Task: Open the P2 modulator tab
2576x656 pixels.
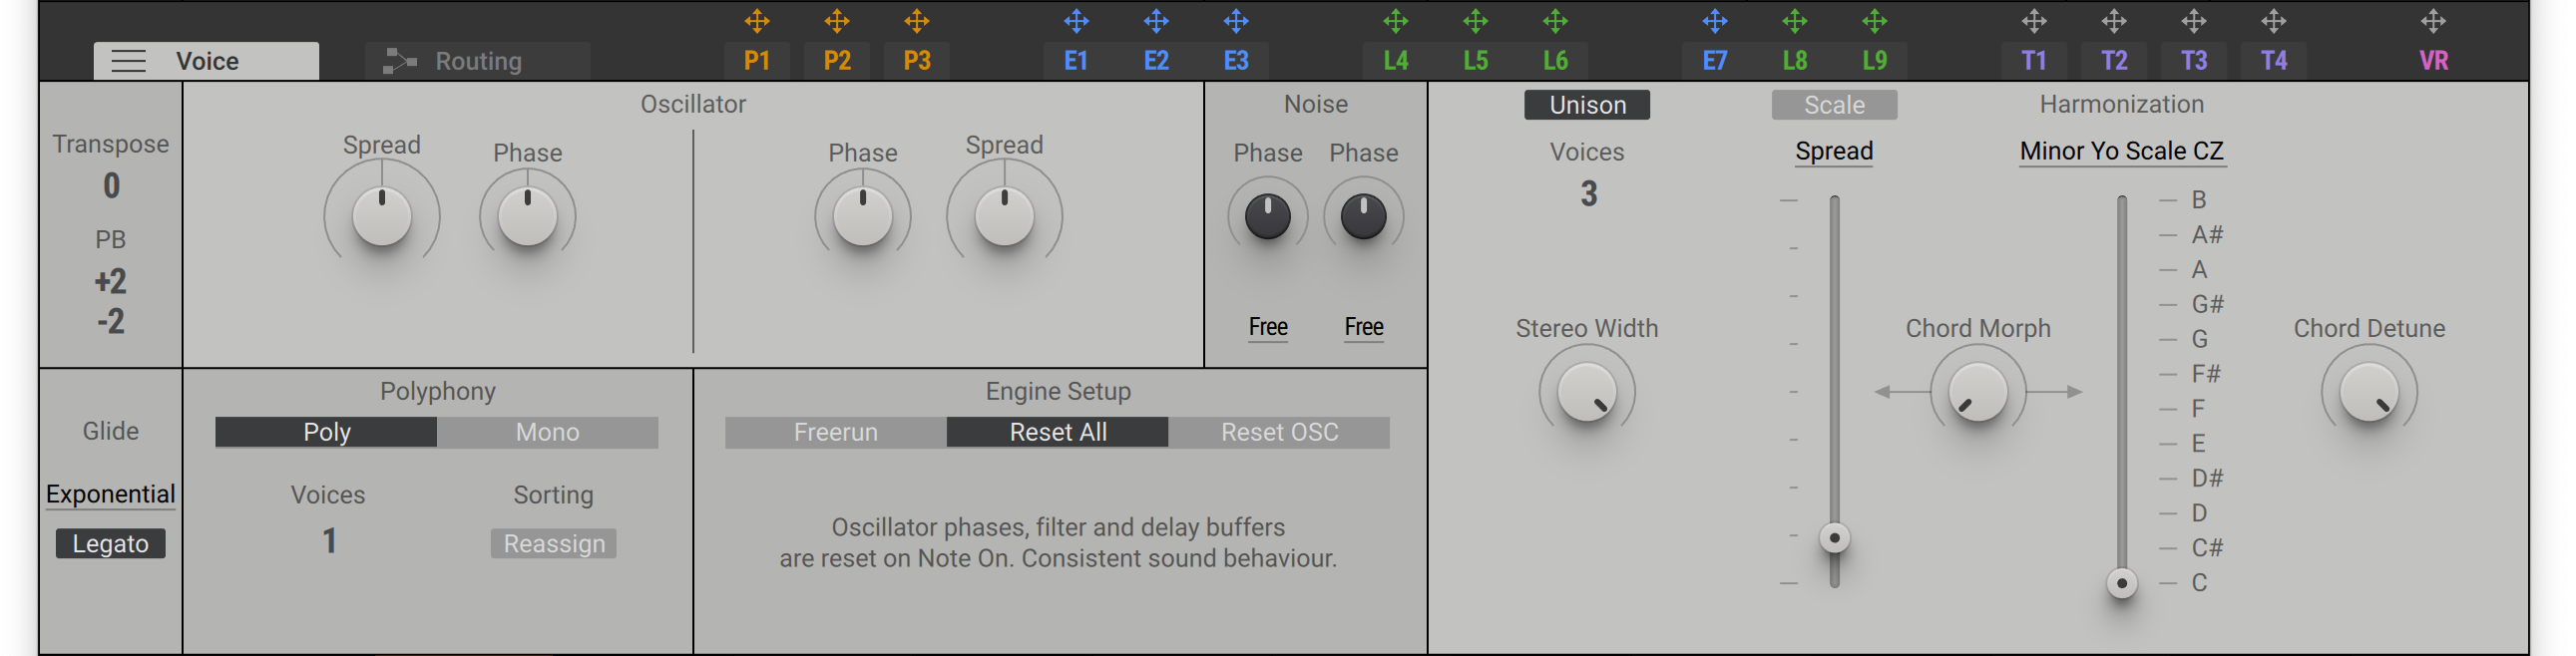Action: (837, 61)
